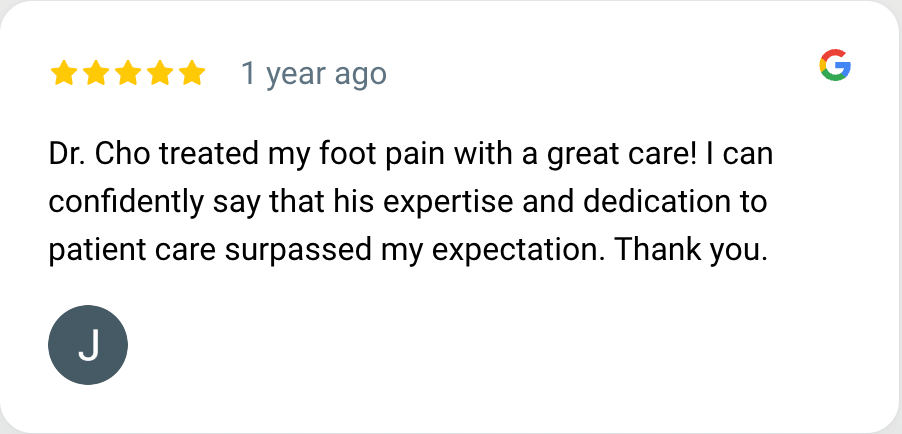
Task: Click the "1 year ago" timestamp
Action: tap(313, 74)
